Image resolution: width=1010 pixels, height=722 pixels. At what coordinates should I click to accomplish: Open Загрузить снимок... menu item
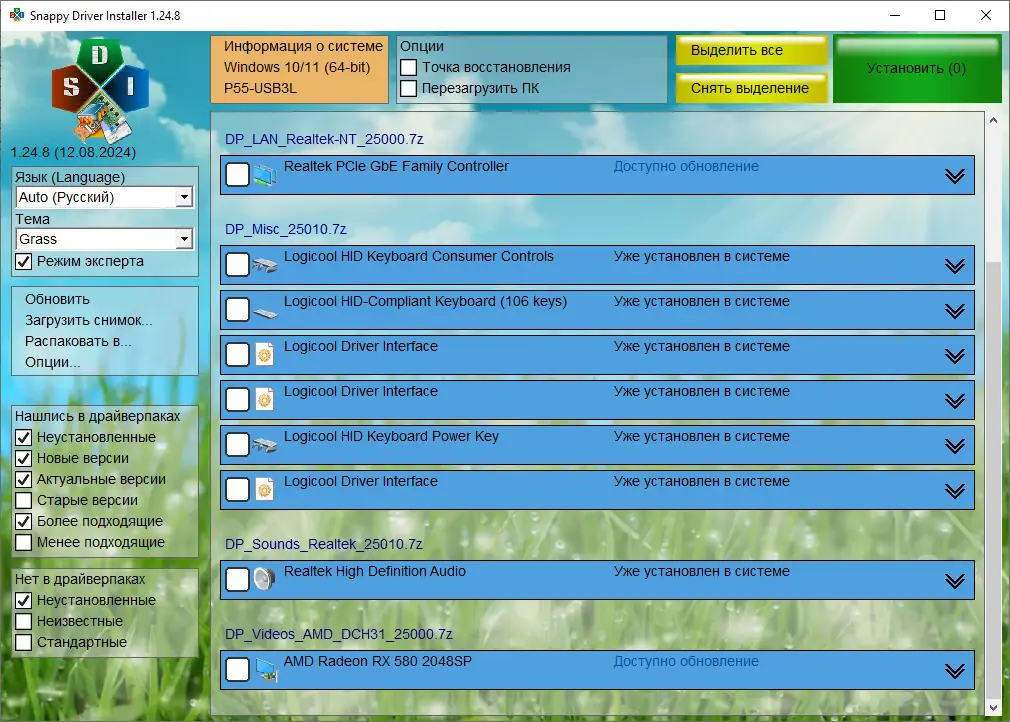[89, 321]
